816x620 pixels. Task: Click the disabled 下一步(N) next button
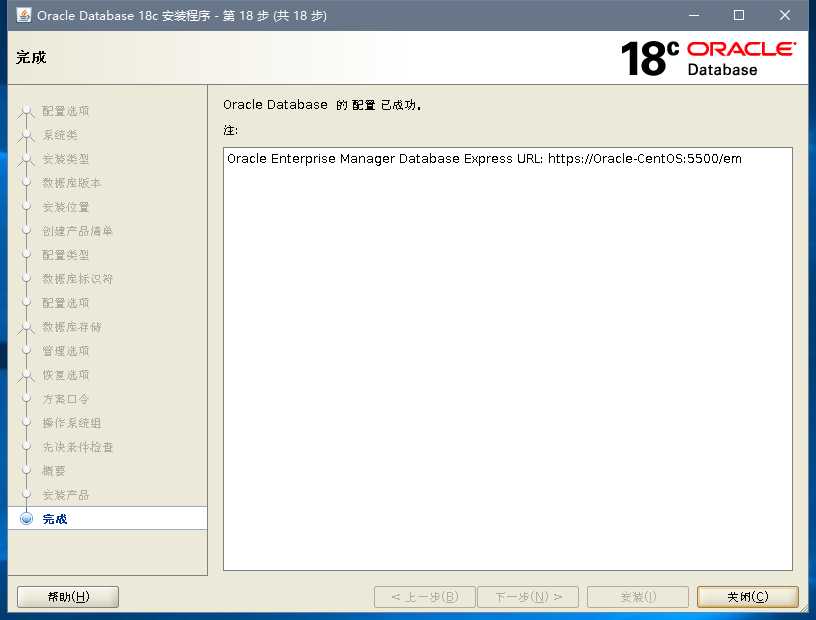pos(528,597)
